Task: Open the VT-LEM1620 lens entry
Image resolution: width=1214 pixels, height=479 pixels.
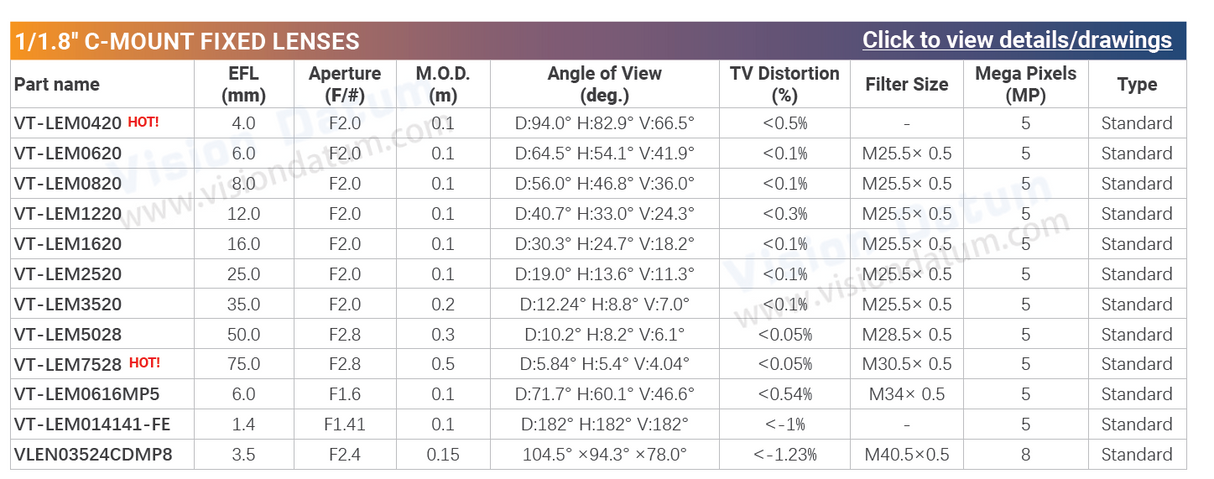Action: [x=68, y=243]
